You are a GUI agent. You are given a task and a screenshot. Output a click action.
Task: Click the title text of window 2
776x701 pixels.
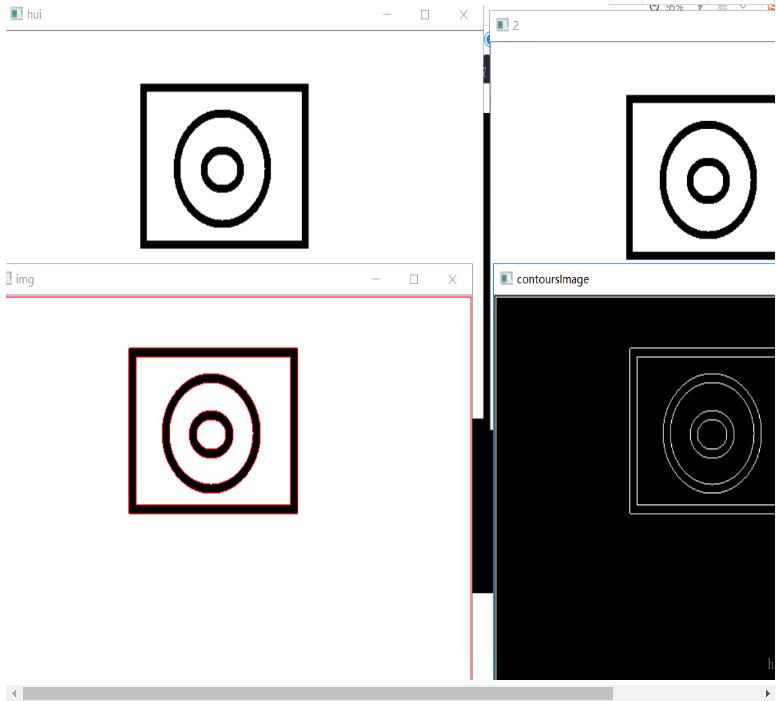(x=516, y=26)
